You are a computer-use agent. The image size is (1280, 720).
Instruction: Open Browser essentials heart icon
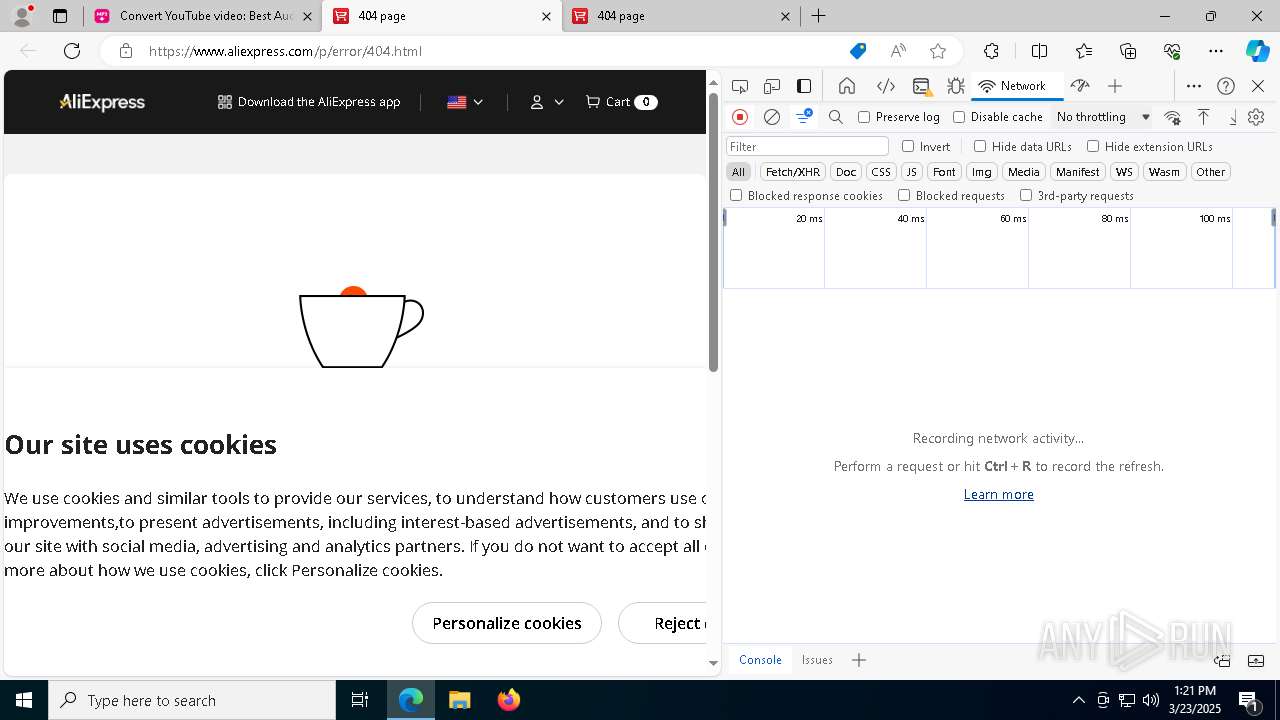point(1173,51)
